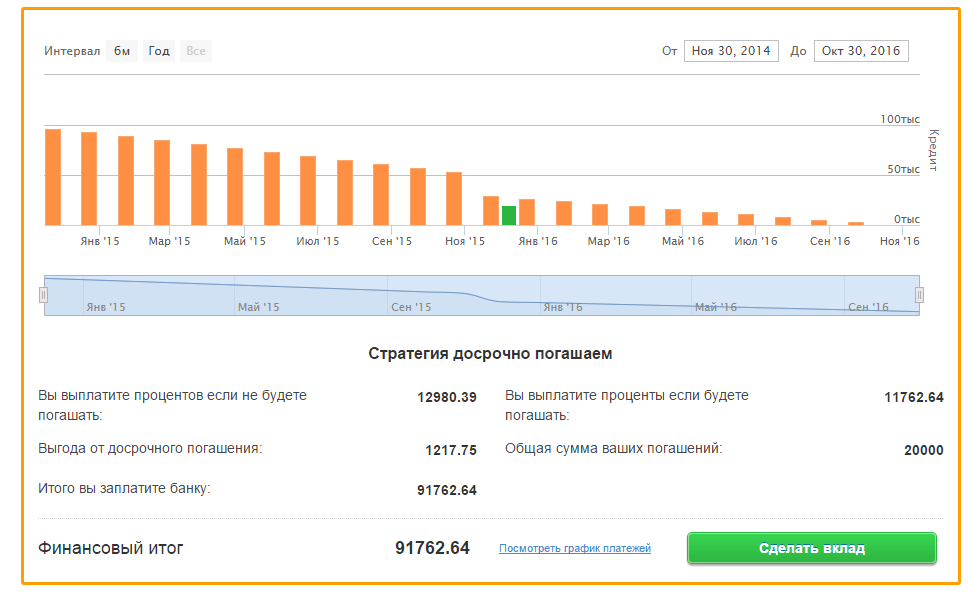Click the last, smallest orange bar
Image resolution: width=968 pixels, height=596 pixels.
pyautogui.click(x=855, y=223)
